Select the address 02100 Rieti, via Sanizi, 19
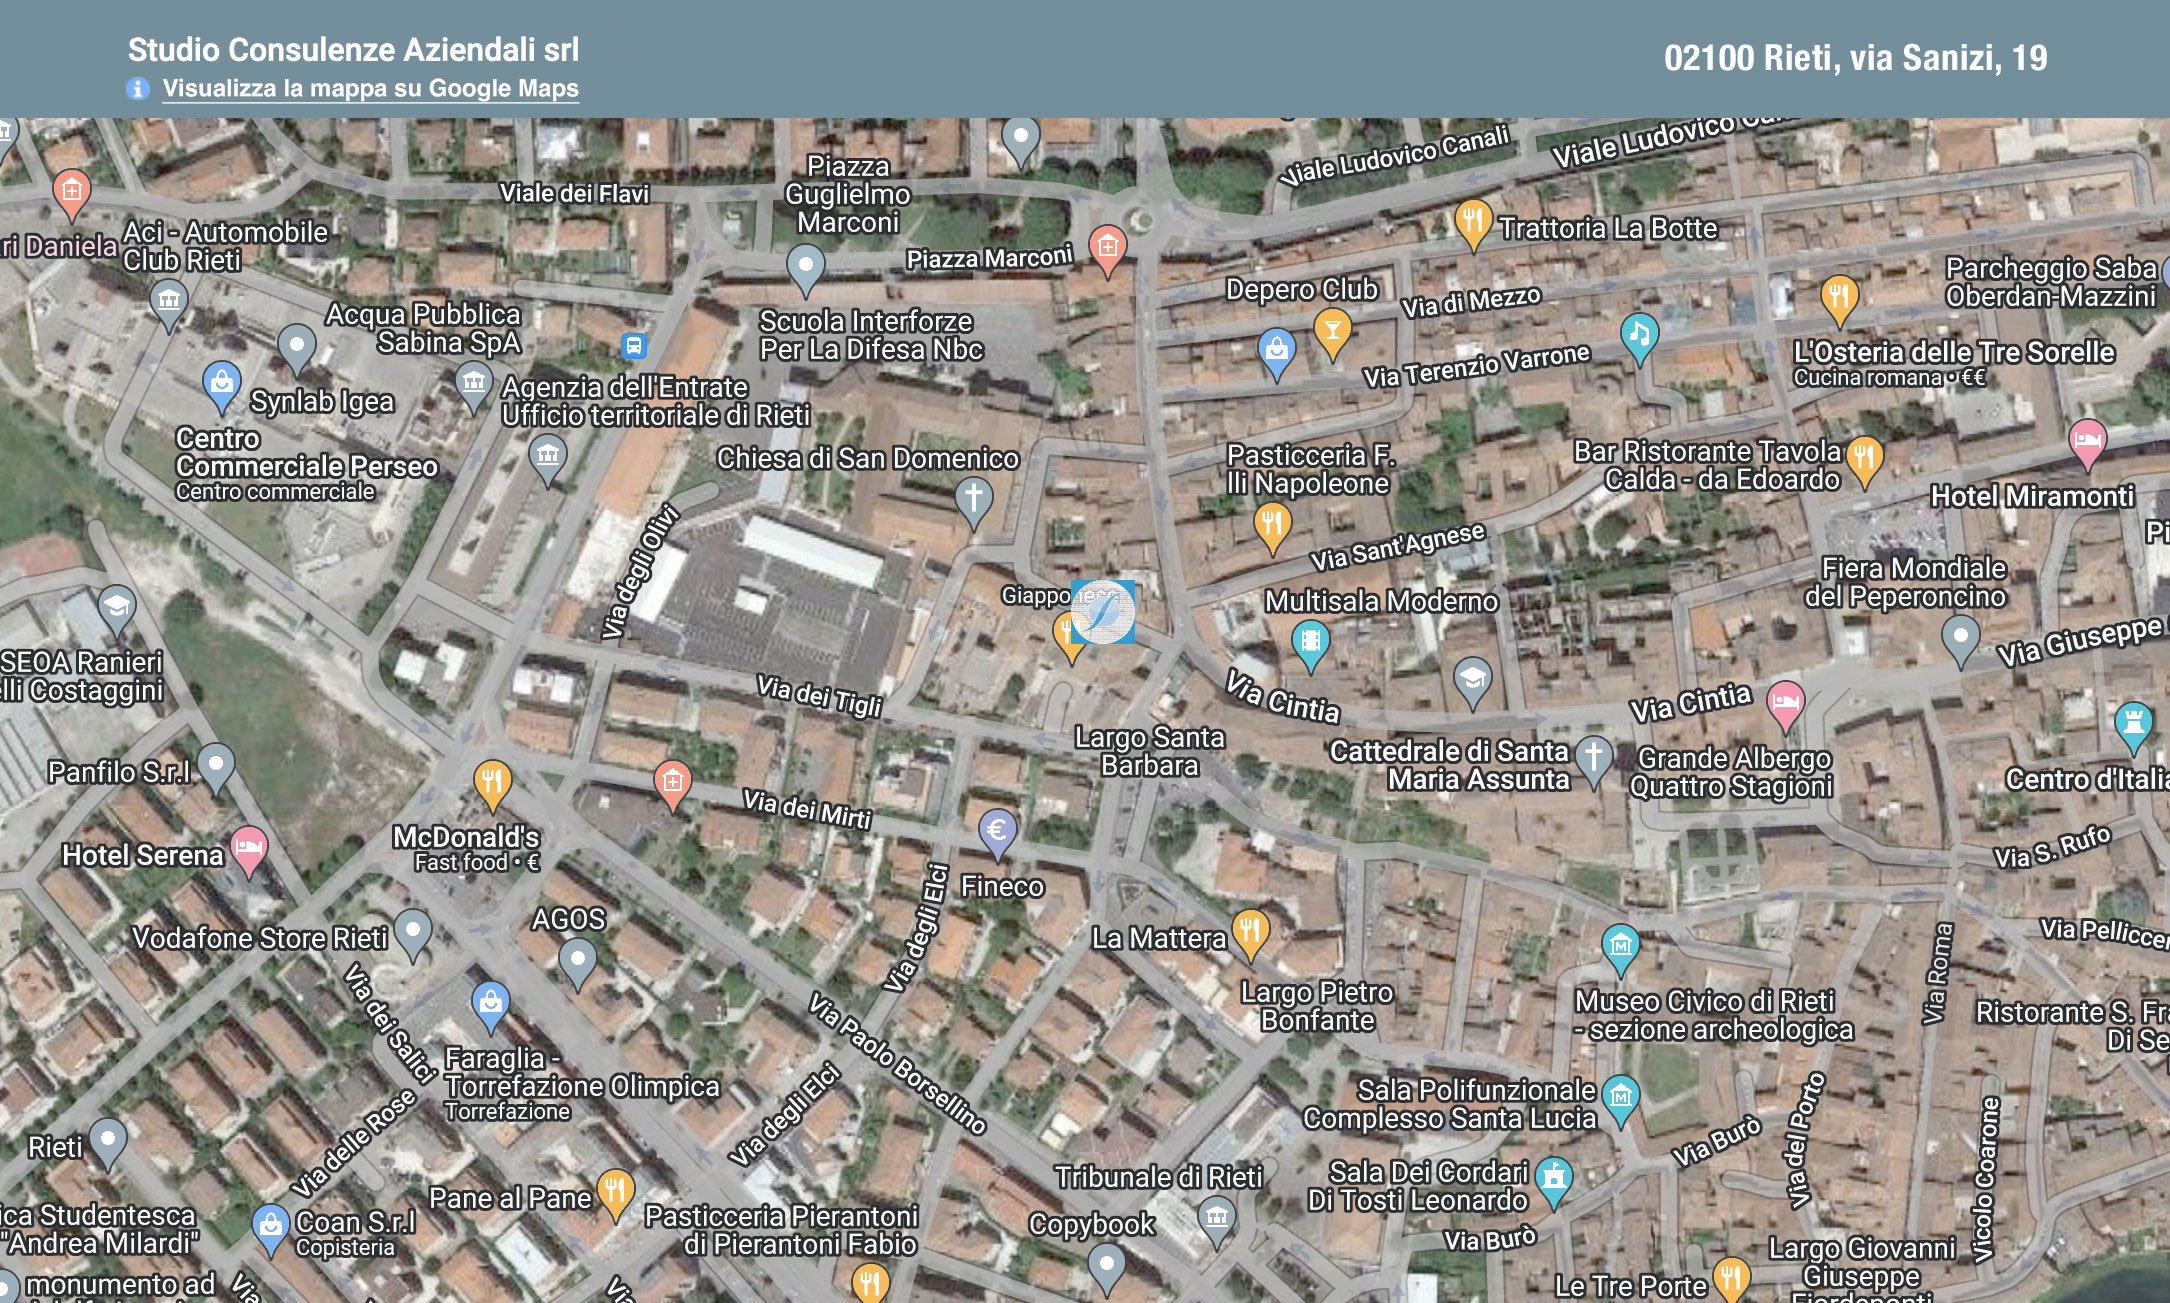 [1855, 58]
